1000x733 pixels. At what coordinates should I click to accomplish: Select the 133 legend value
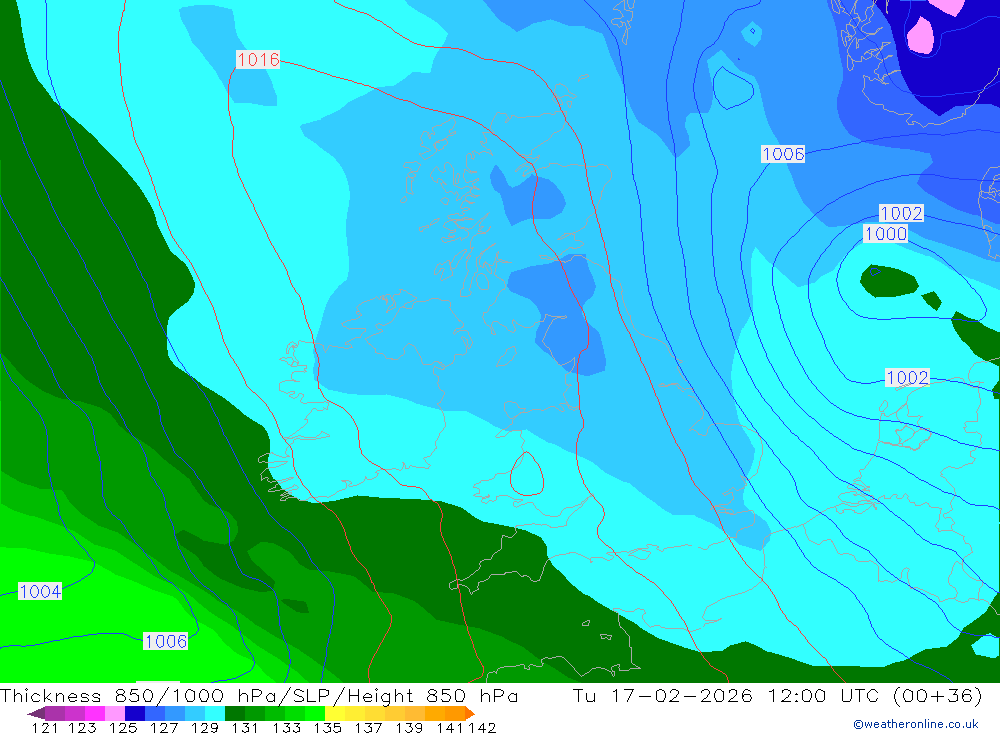(286, 727)
